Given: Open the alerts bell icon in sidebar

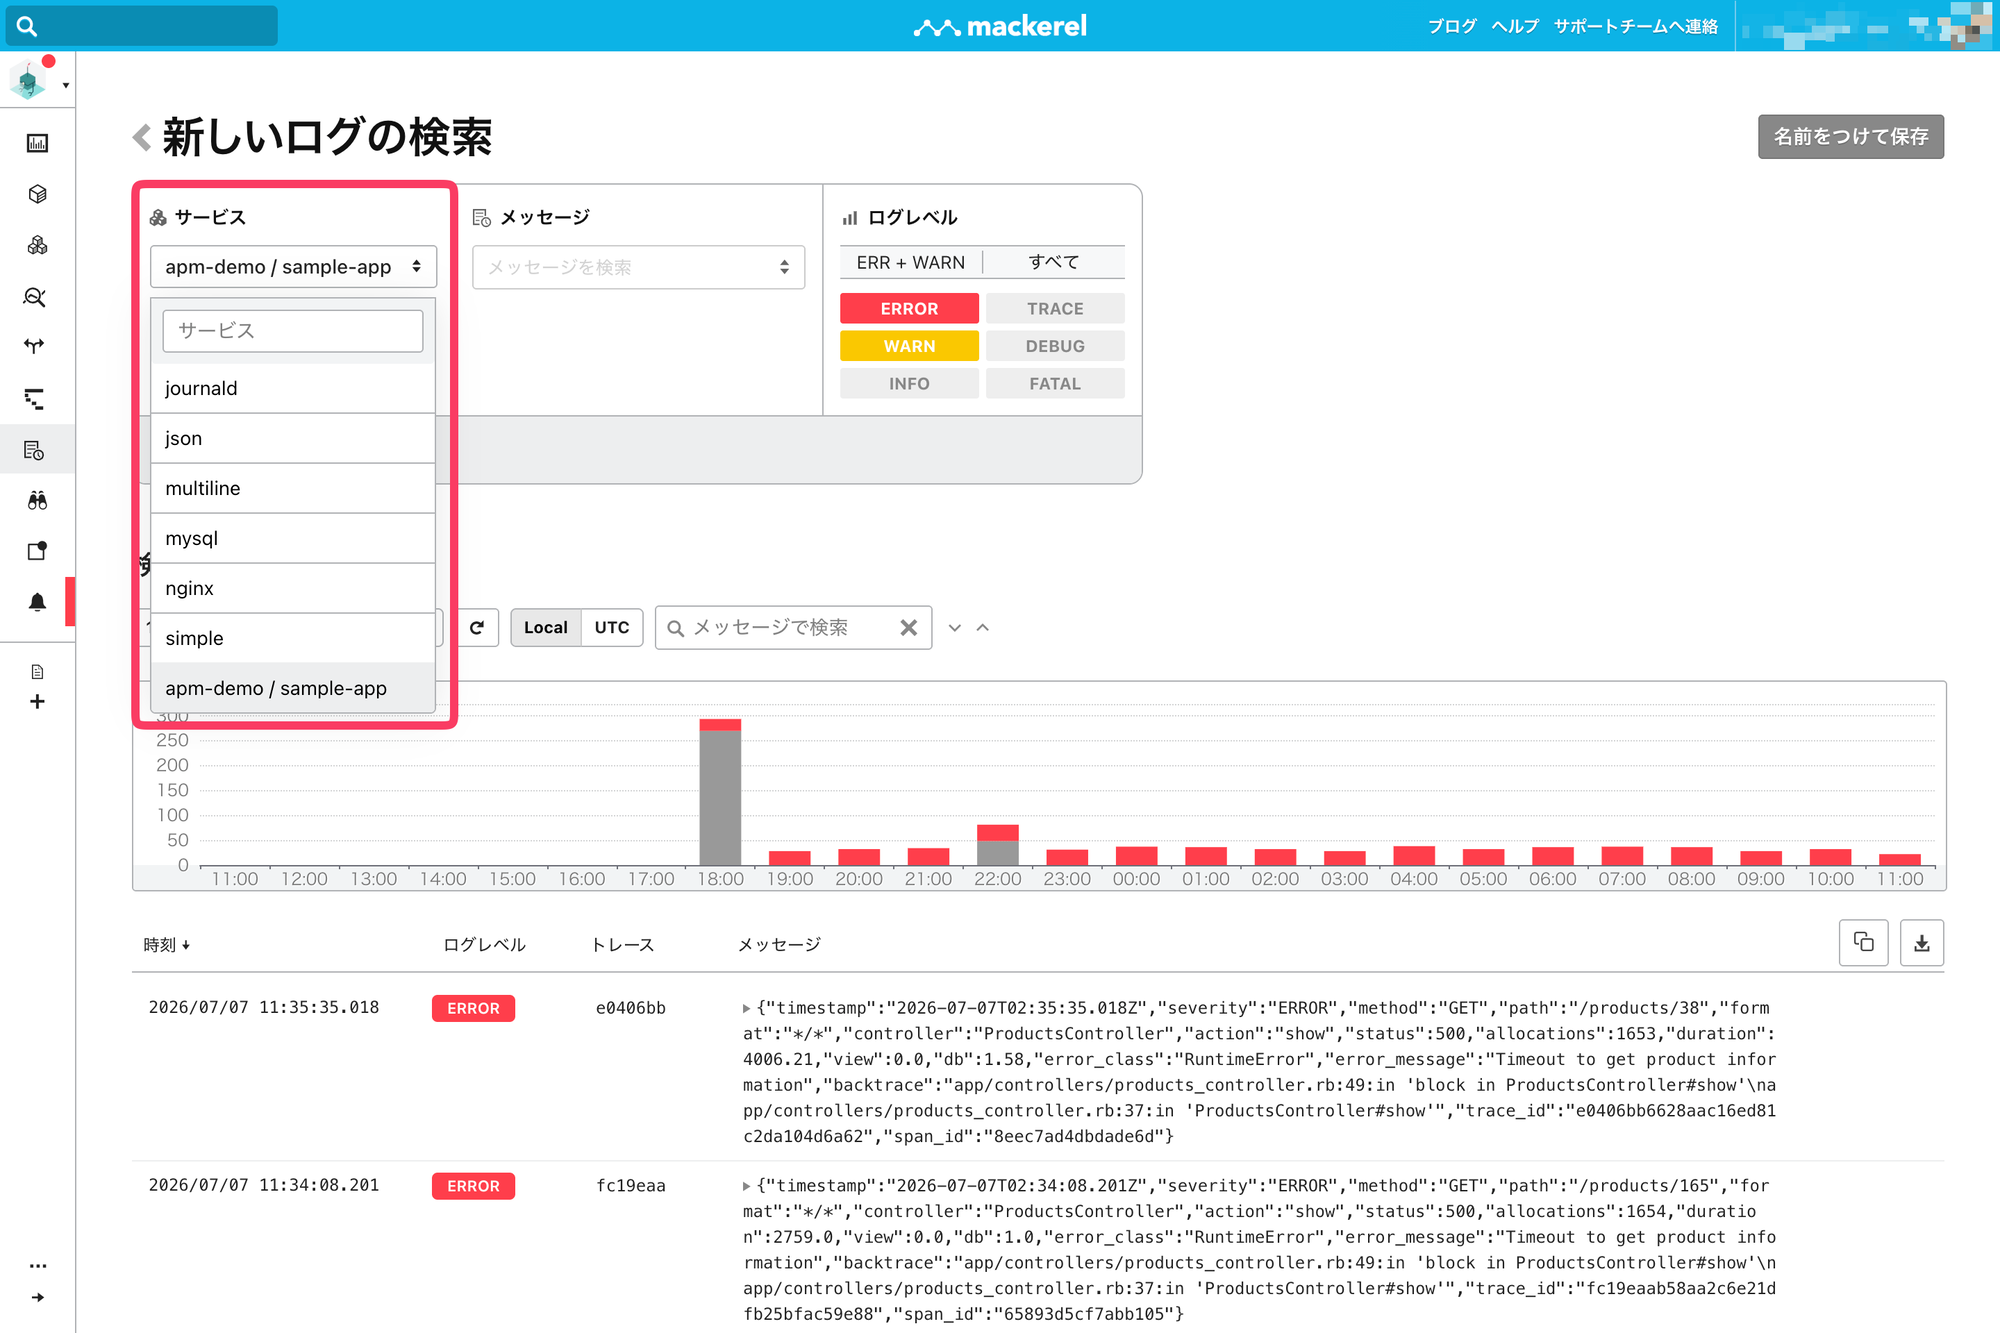Looking at the screenshot, I should (37, 602).
